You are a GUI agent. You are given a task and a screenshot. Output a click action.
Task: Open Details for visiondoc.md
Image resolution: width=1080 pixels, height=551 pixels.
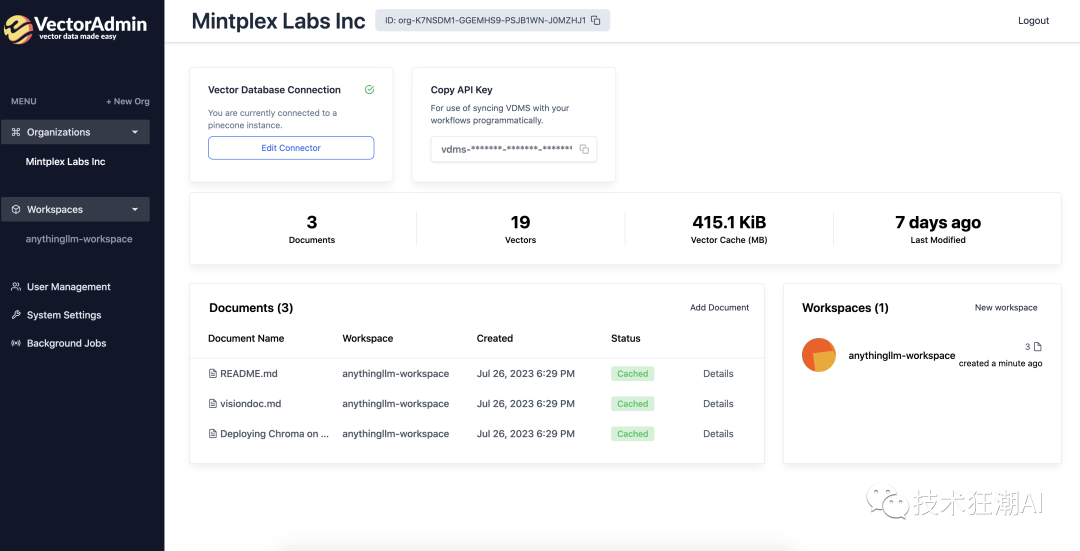click(x=718, y=404)
